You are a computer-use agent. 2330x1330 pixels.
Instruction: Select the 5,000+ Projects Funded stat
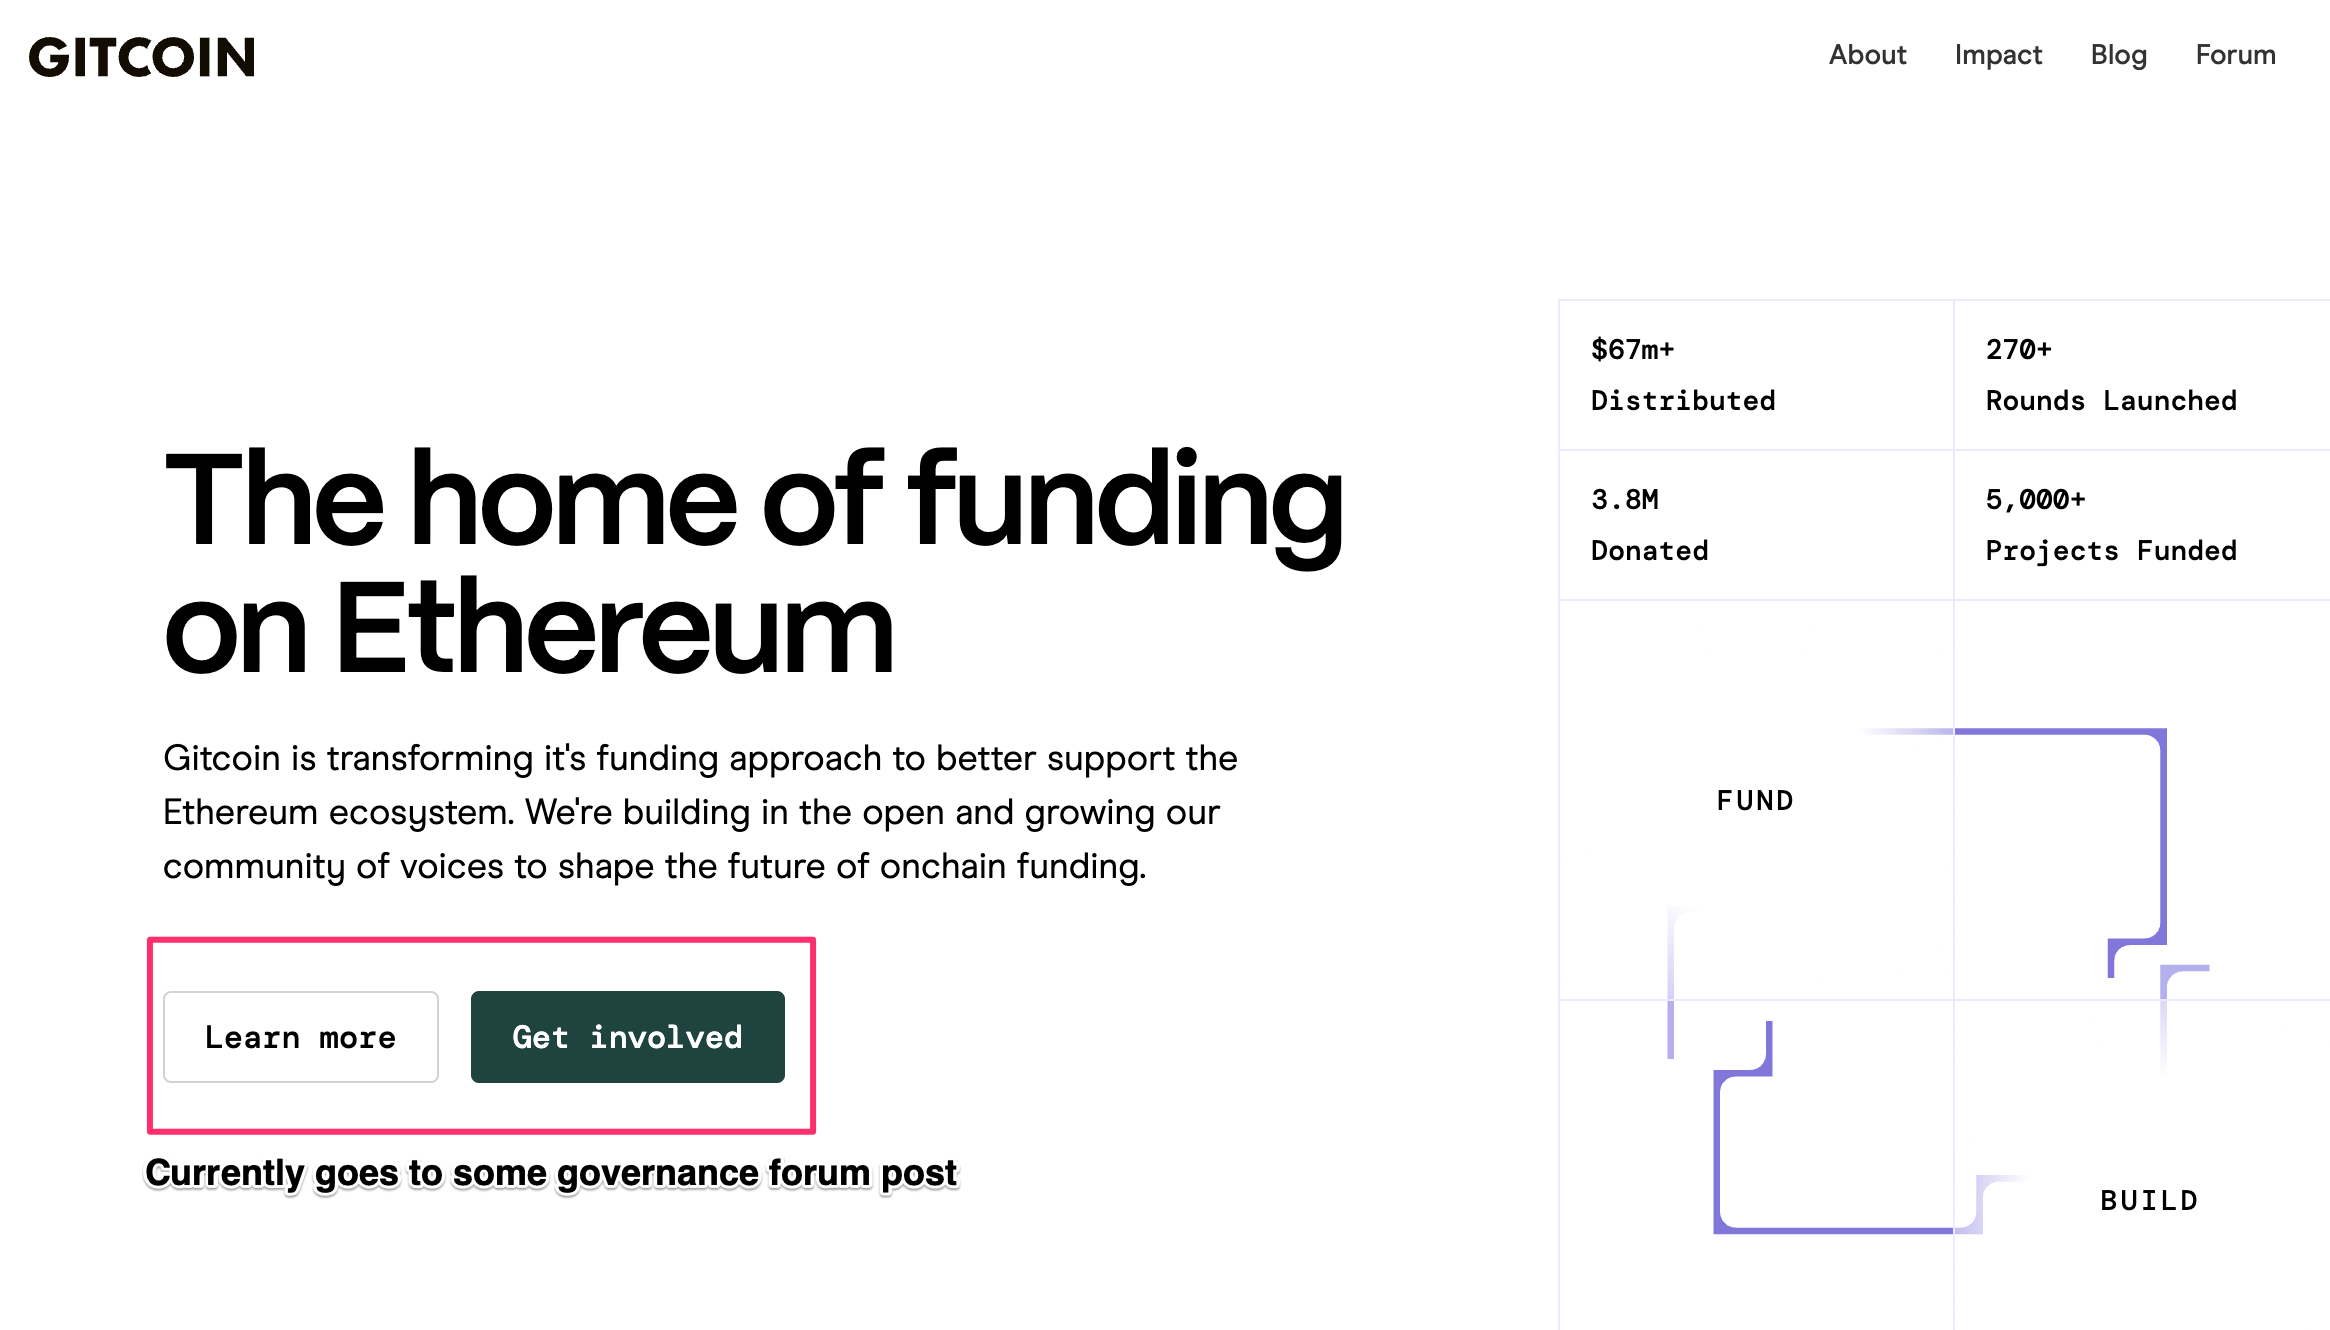click(2110, 524)
